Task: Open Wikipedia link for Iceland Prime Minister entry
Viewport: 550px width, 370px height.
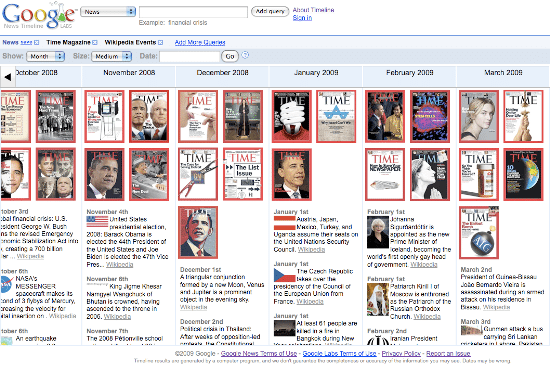Action: coord(424,264)
